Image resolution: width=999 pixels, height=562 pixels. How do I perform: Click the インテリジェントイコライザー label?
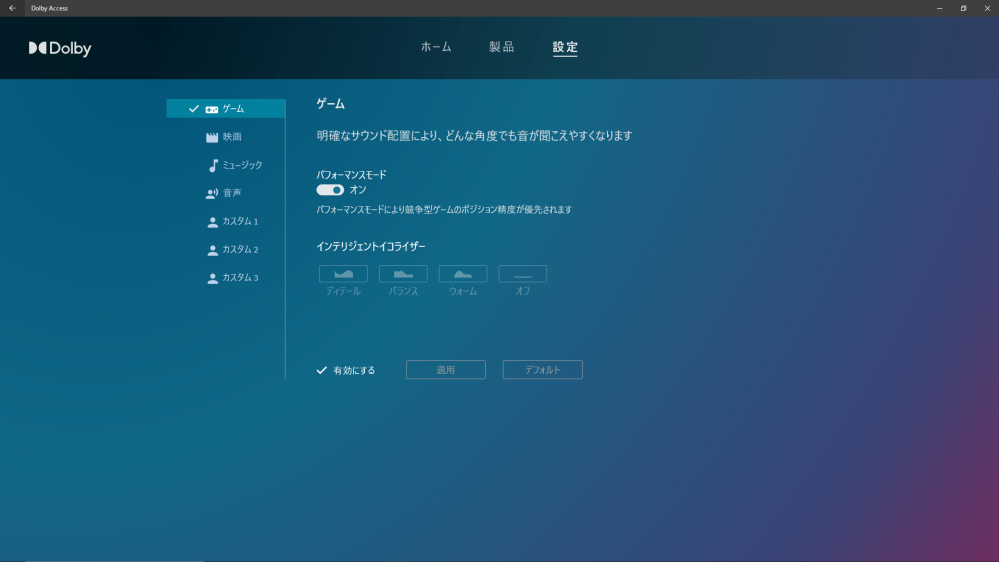[371, 247]
